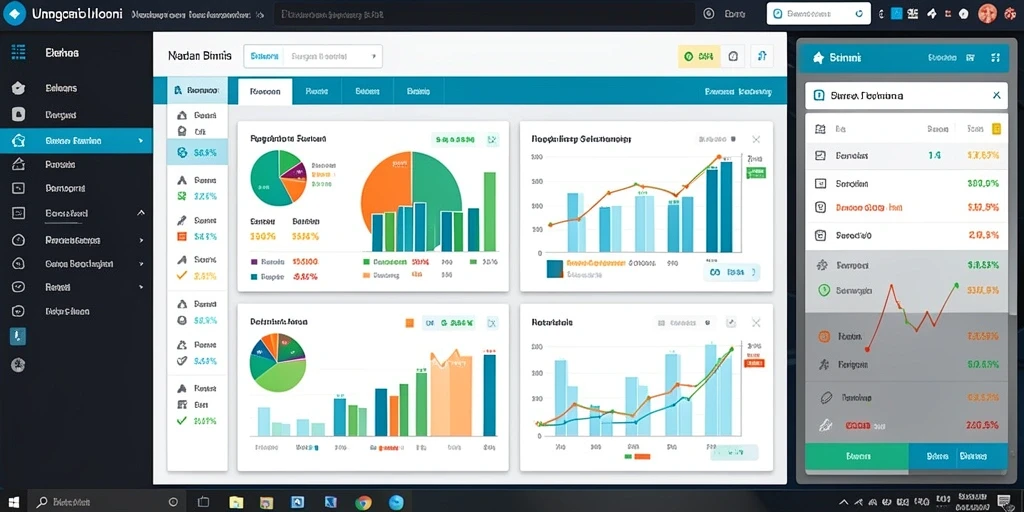The image size is (1024, 512).
Task: Open the Windows Start menu
Action: (13, 502)
